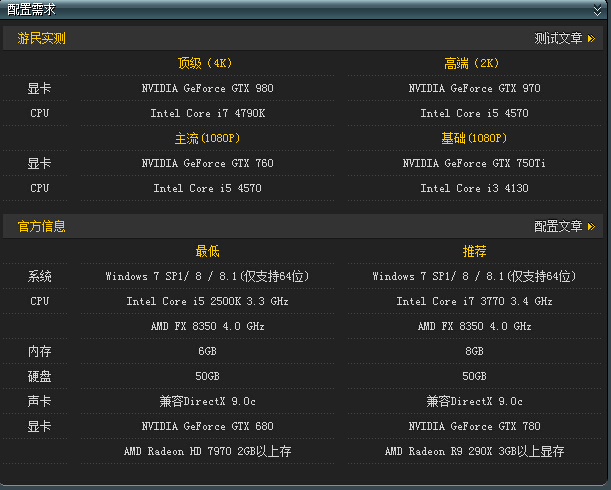The image size is (611, 490).
Task: Select NVIDIA GeForce GTX 750Ti cell
Action: (474, 163)
